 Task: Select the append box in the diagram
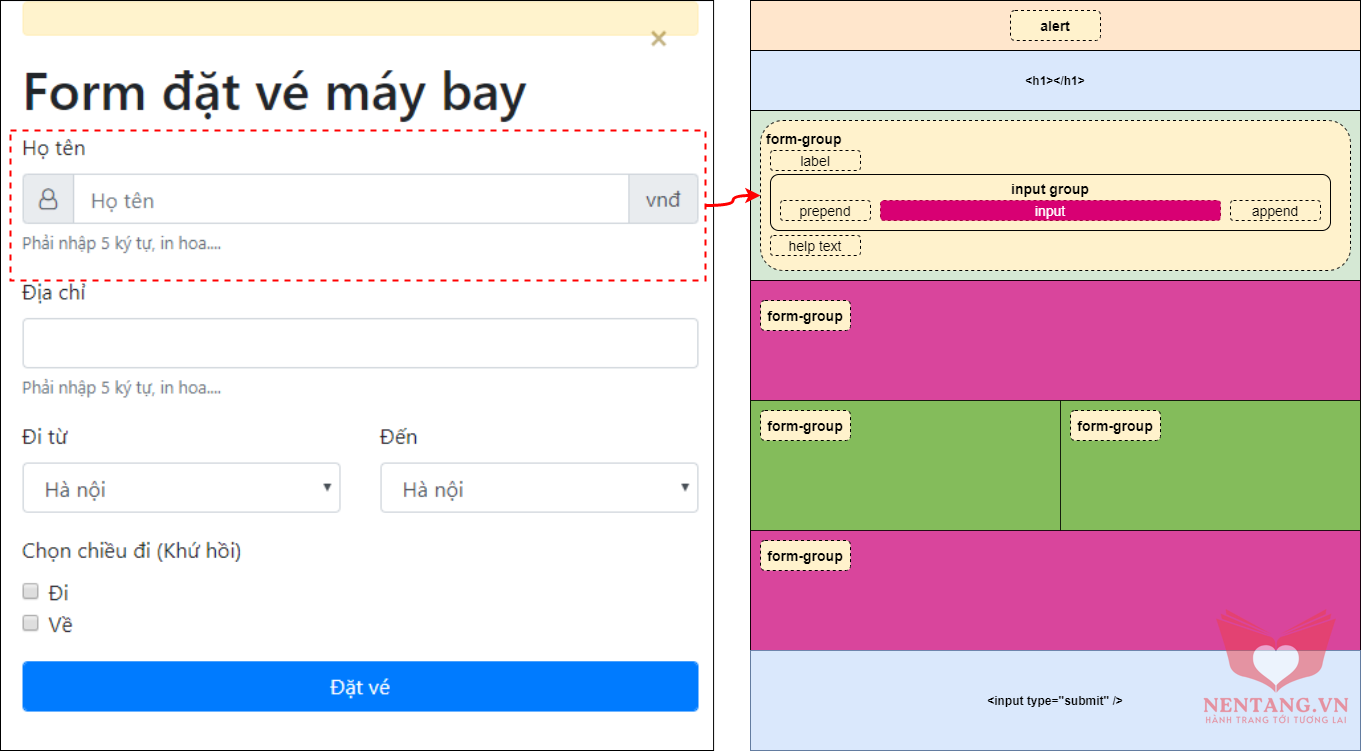tap(1275, 211)
